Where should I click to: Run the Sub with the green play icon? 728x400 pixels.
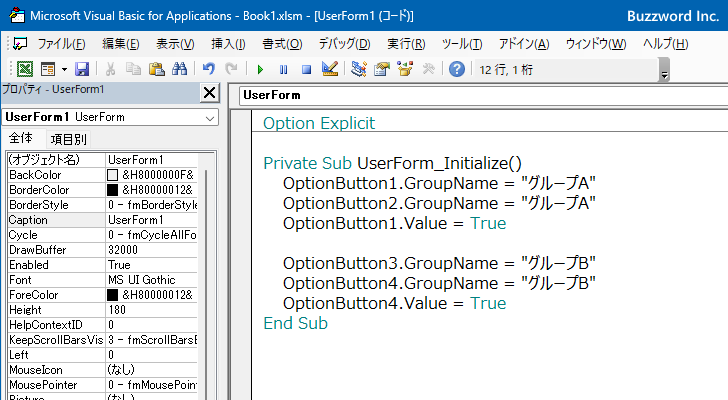260,70
